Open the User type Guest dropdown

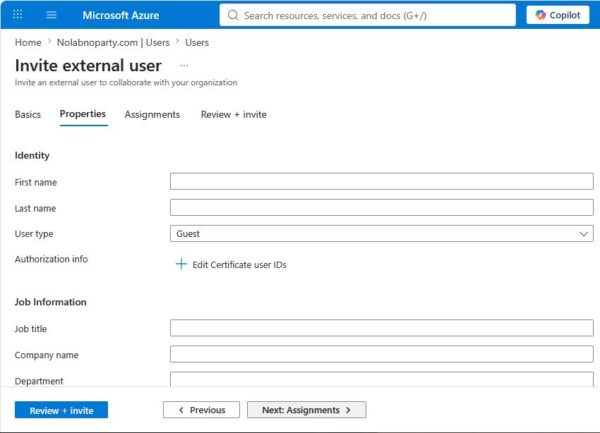coord(382,233)
